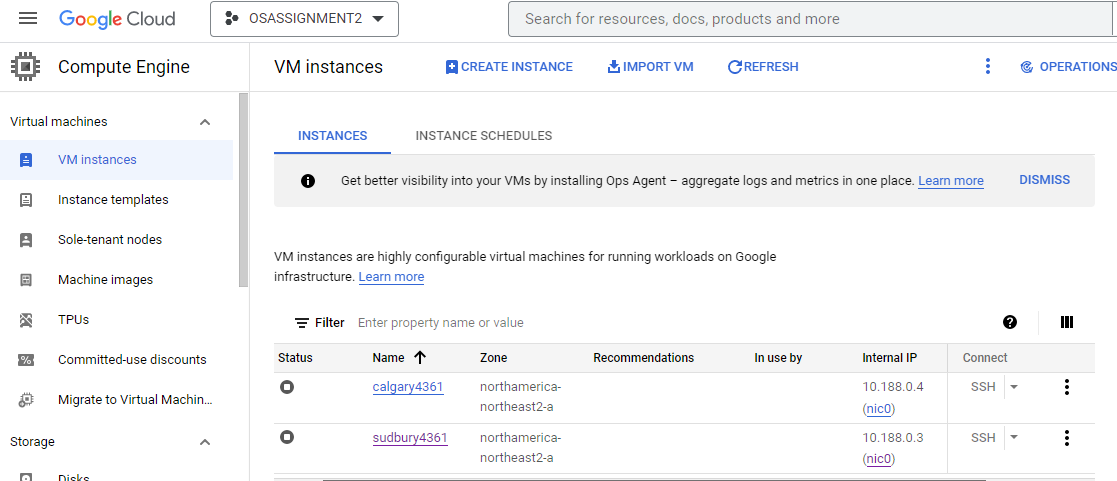Screen dimensions: 1117x481
Task: Collapse the Virtual machines section
Action: (x=205, y=122)
